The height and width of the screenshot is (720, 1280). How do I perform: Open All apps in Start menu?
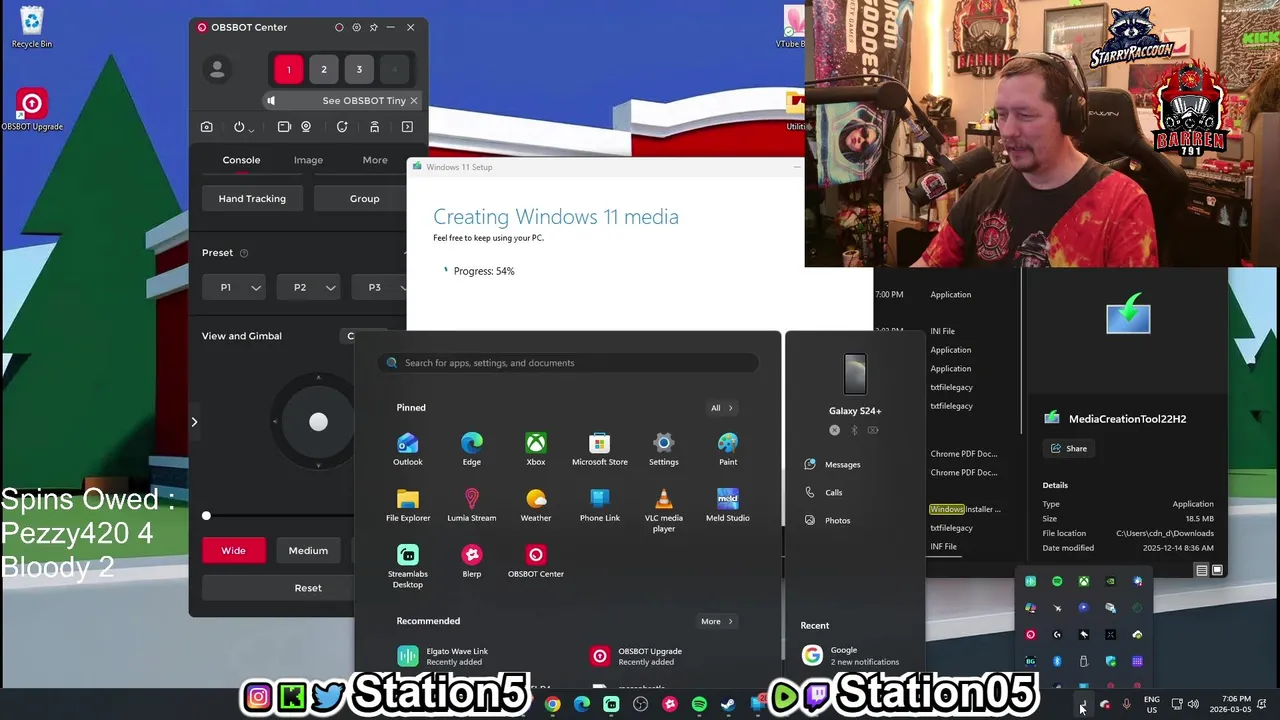tap(722, 408)
